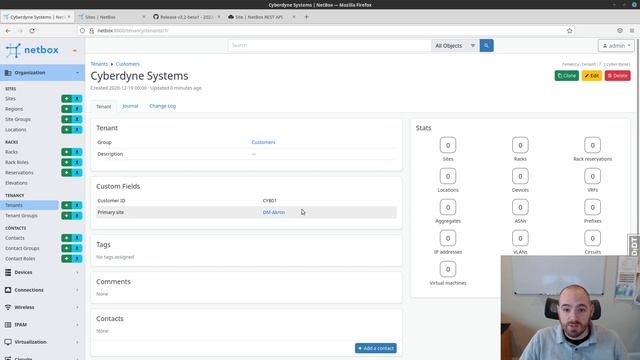Click the Racks stat count box
Screen dimensions: 640x360
pyautogui.click(x=520, y=145)
